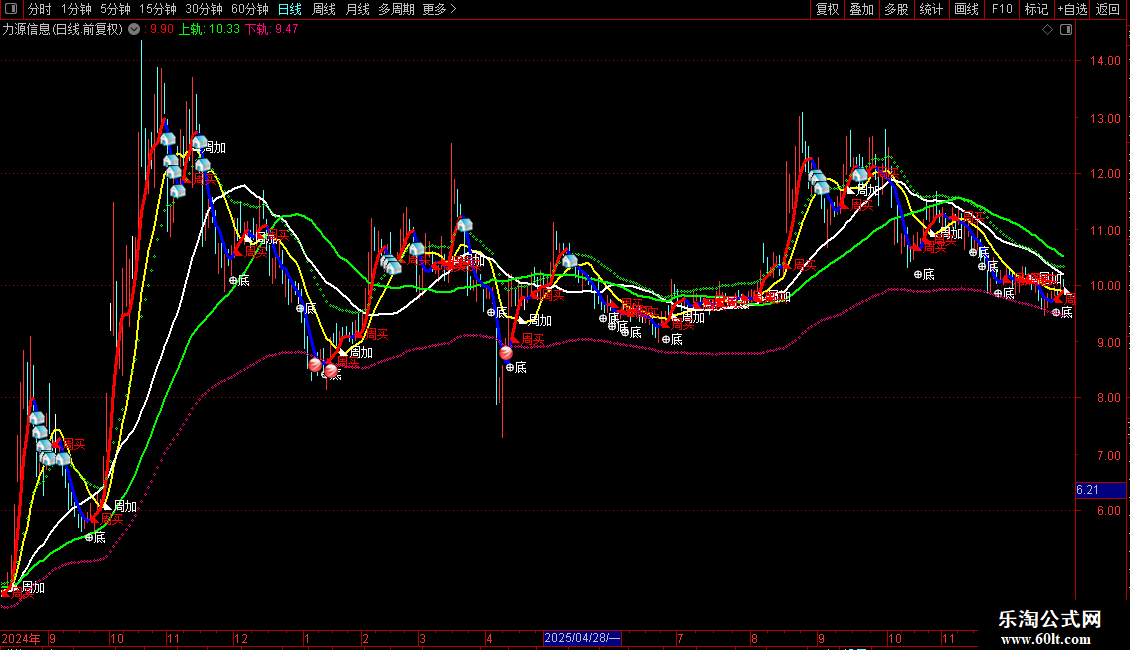
Task: Switch to 5分钟 period
Action: pos(115,9)
